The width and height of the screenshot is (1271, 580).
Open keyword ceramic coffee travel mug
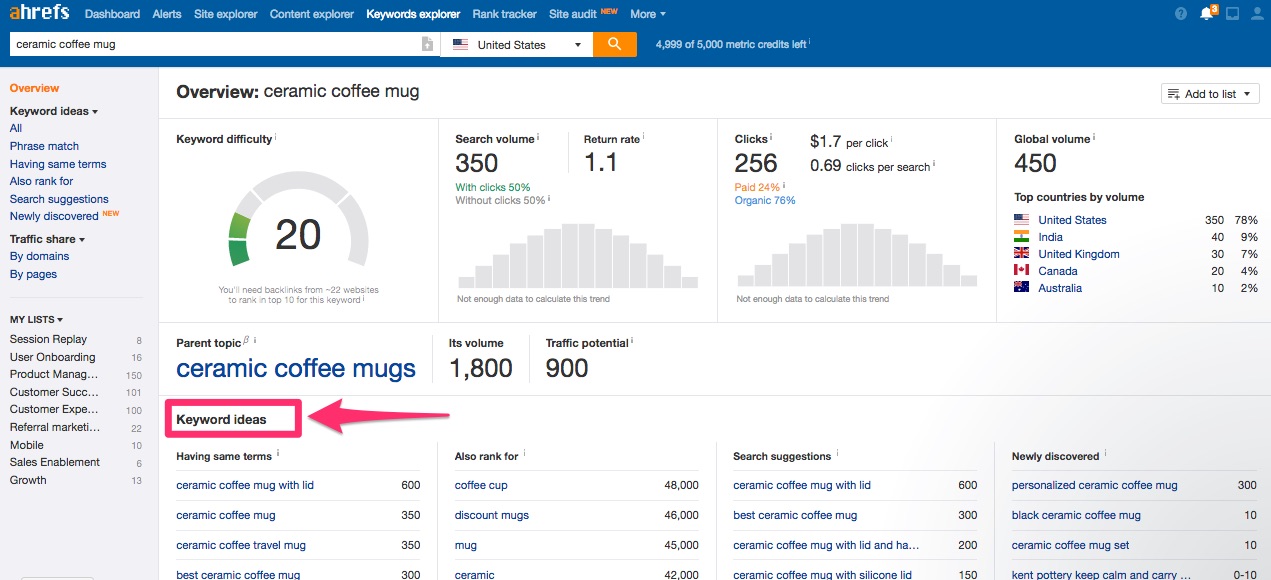[241, 545]
